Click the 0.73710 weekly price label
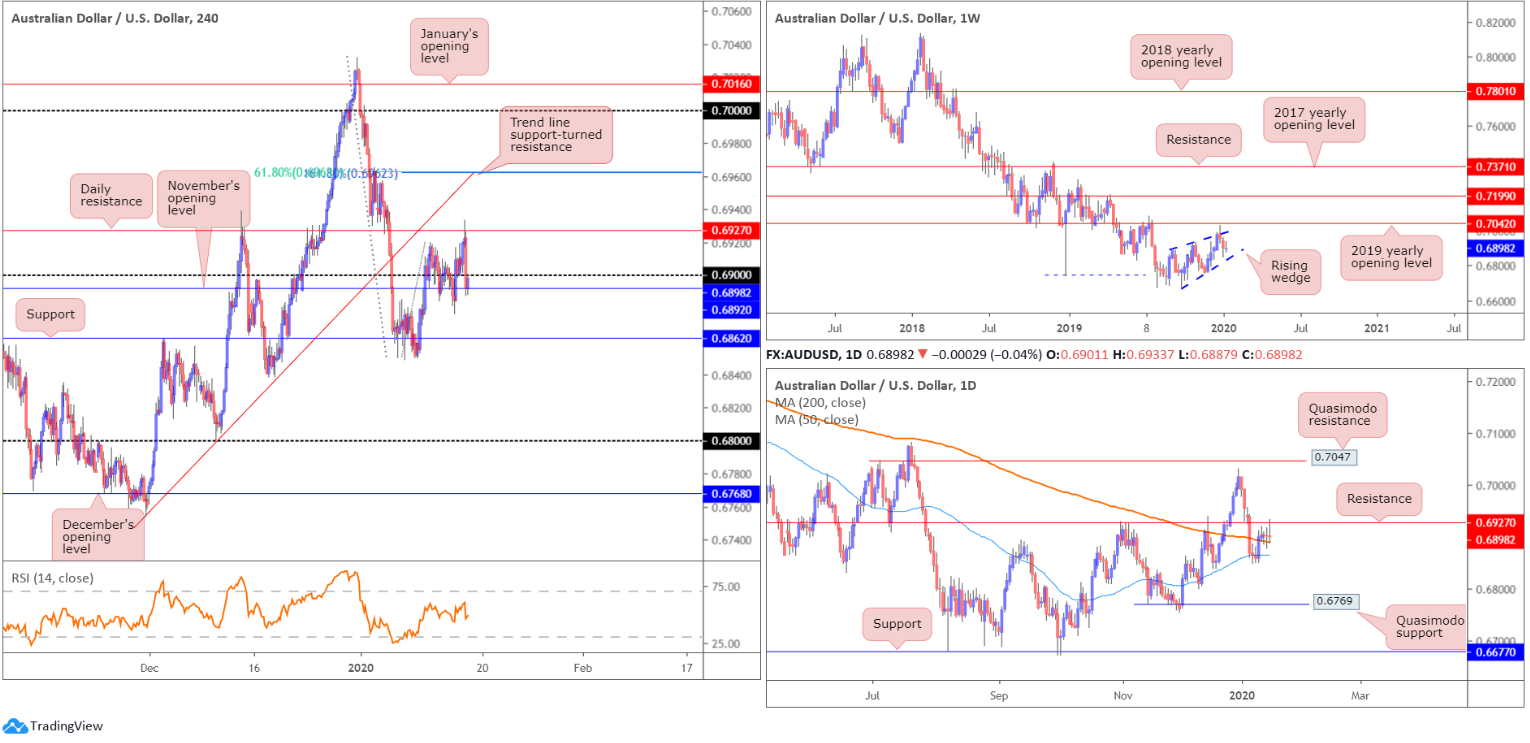This screenshot has width=1530, height=743. click(1496, 167)
